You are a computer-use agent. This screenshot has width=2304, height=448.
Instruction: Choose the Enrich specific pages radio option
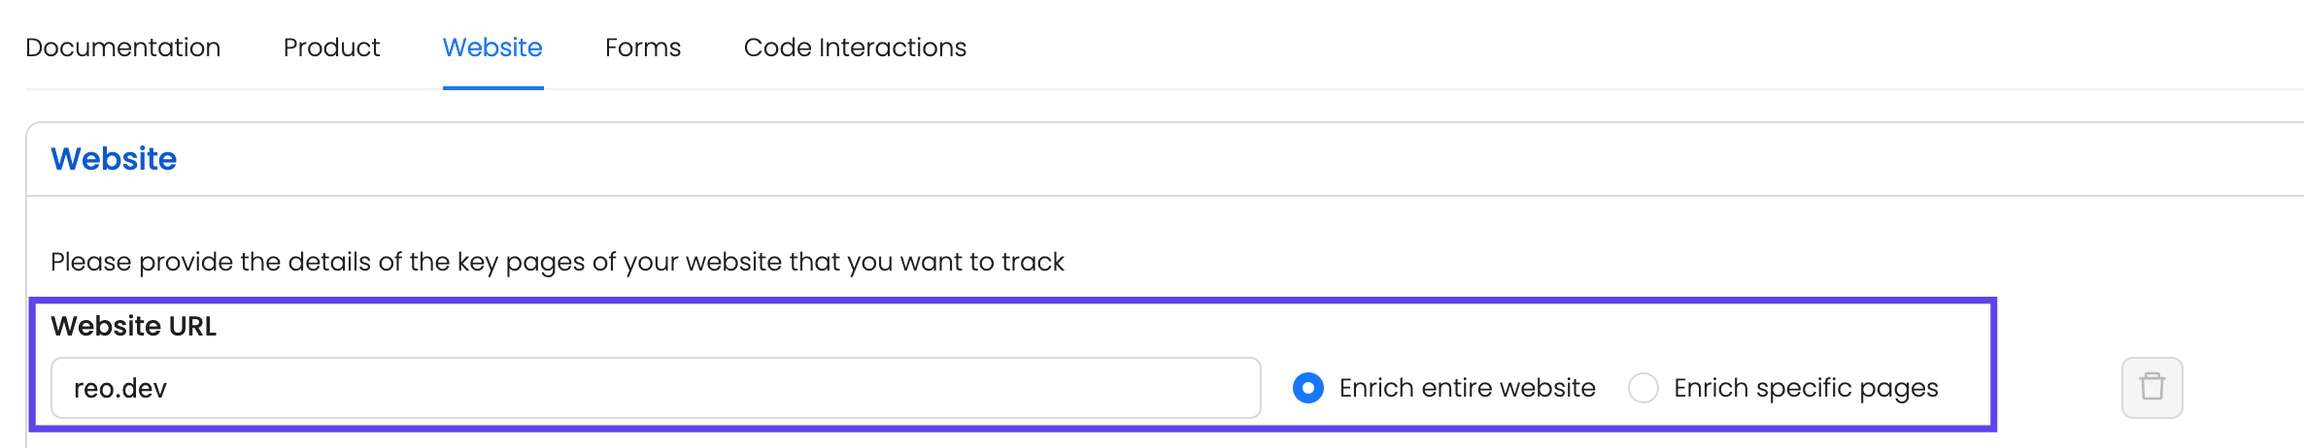tap(1643, 388)
